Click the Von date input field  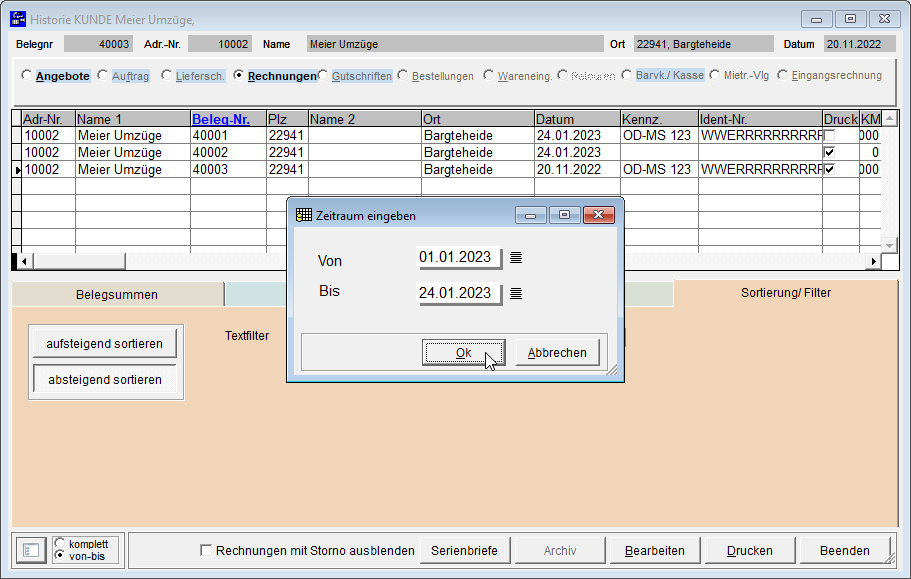click(x=459, y=257)
